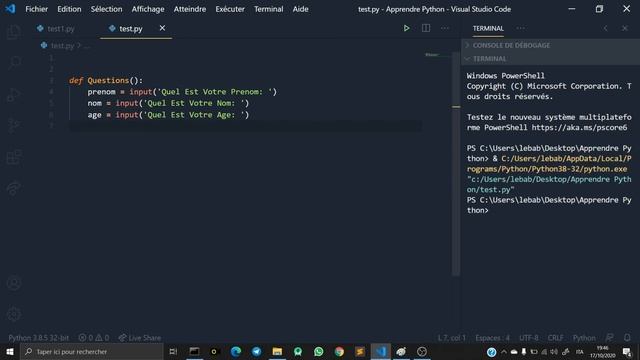640x360 pixels.
Task: Change indentation via Espaces : 4
Action: click(x=492, y=338)
